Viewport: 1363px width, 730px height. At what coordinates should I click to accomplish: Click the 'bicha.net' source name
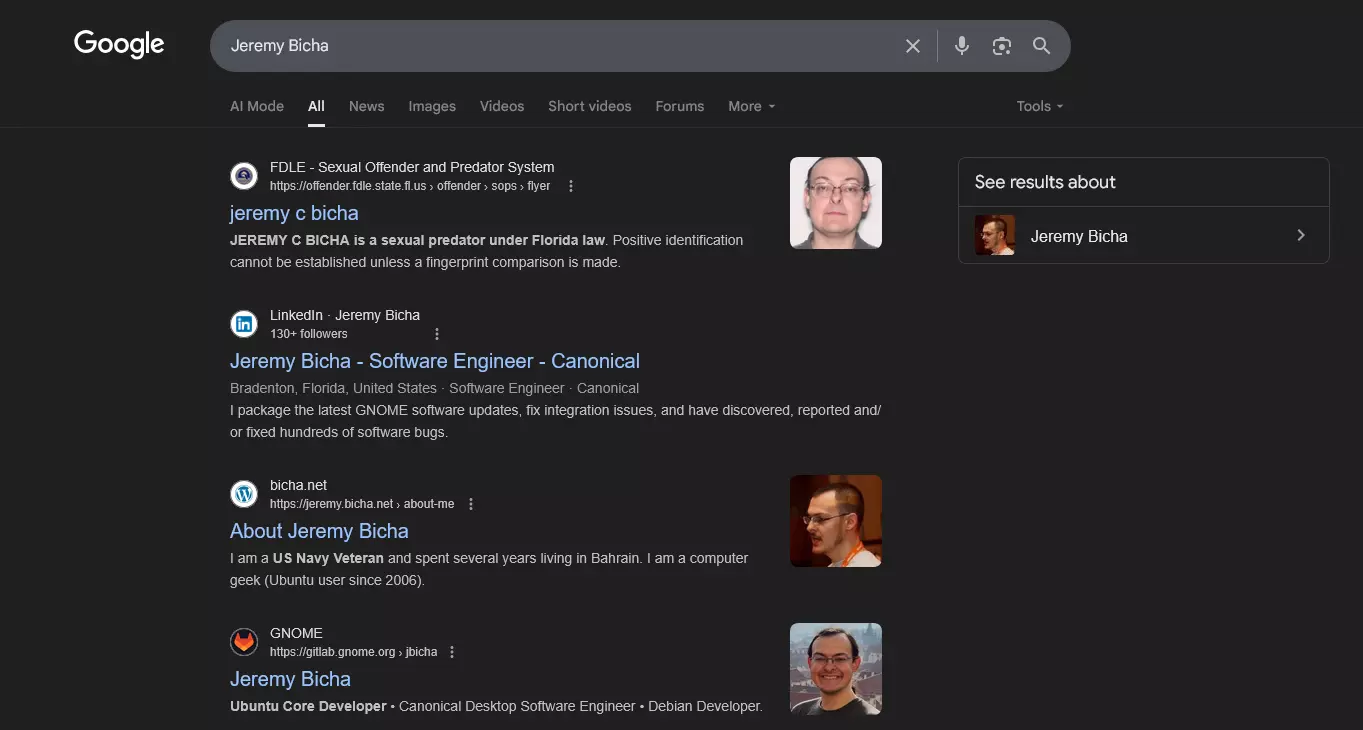coord(299,485)
